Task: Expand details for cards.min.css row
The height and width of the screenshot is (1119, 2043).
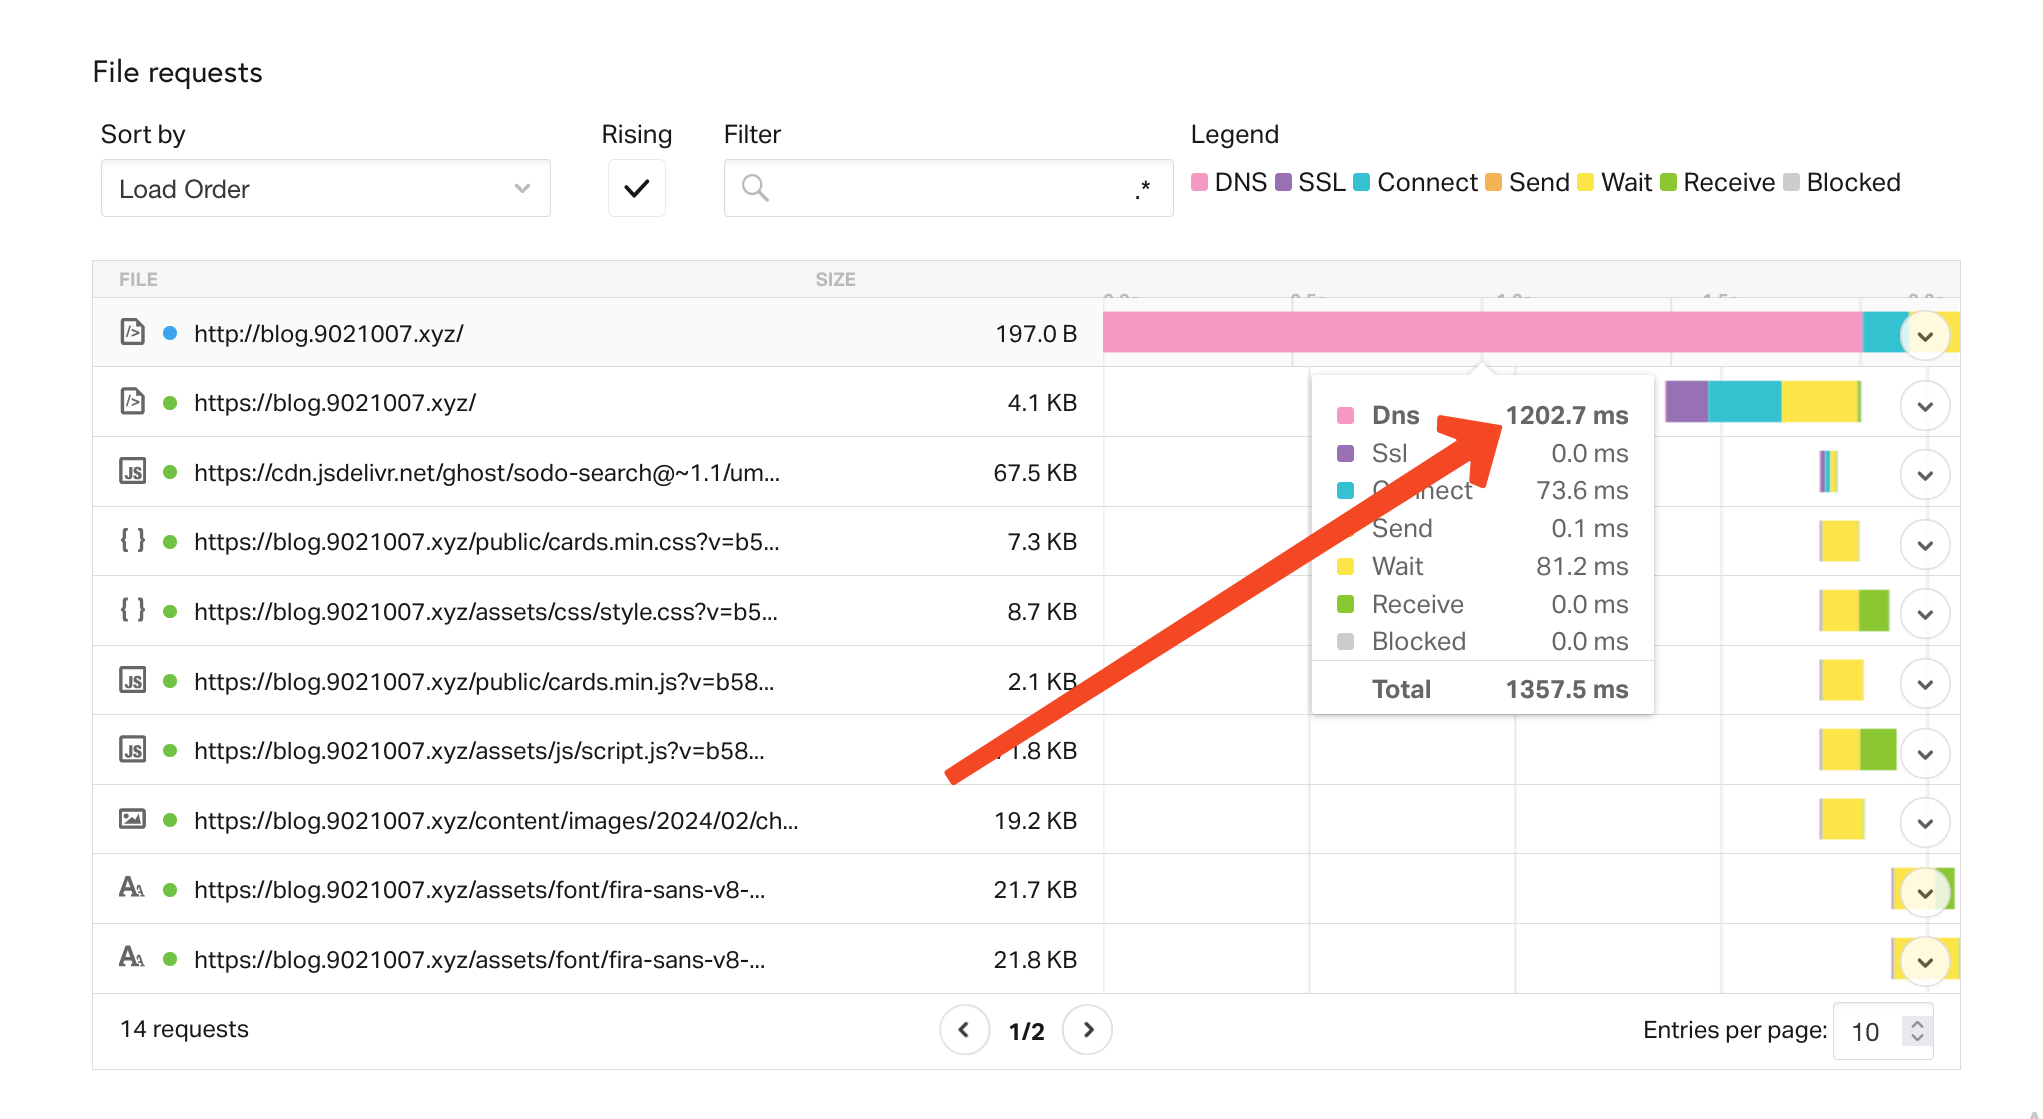Action: [1925, 546]
